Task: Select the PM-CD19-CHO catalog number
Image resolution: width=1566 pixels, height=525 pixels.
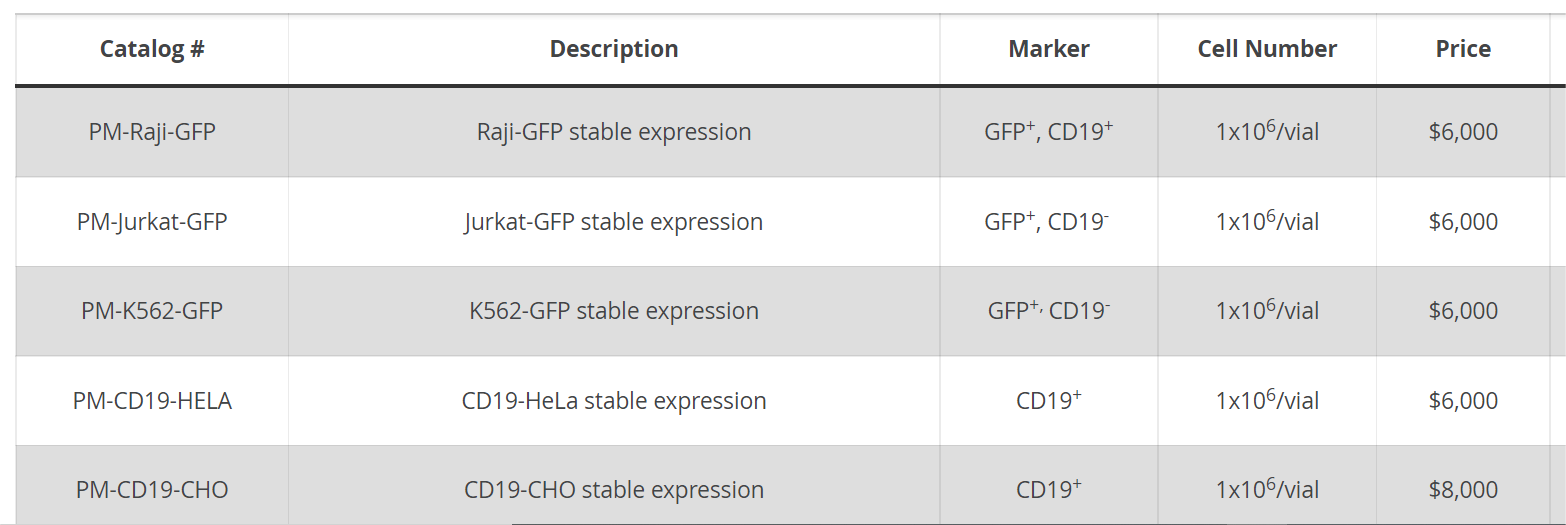Action: point(152,490)
